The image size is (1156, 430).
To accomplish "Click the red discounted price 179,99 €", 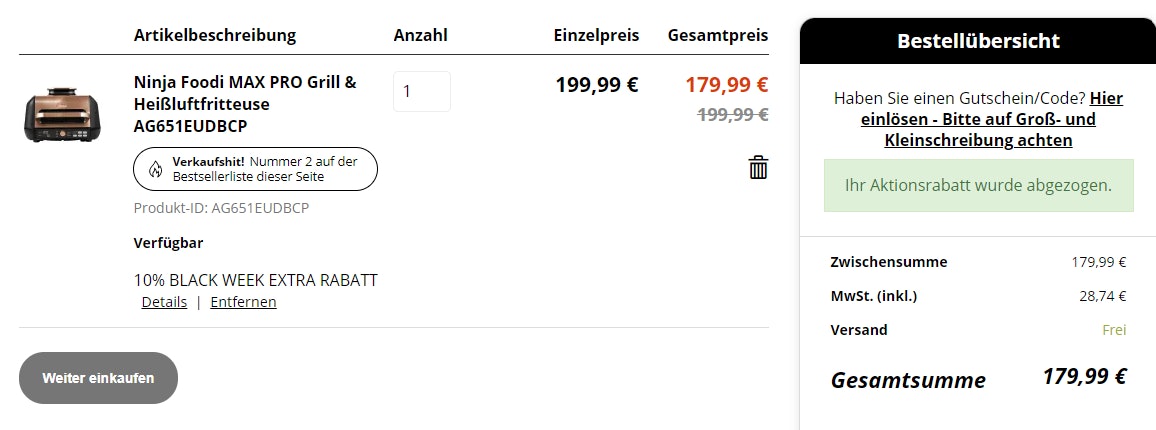I will [726, 84].
